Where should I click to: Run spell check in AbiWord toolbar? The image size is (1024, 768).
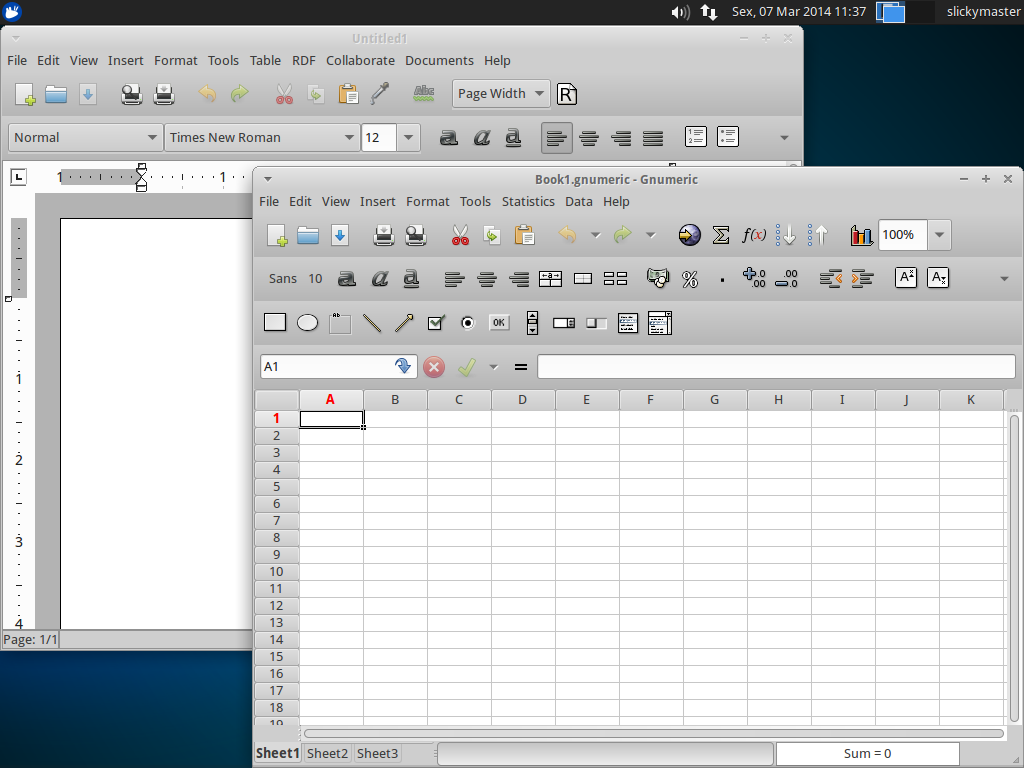(424, 94)
